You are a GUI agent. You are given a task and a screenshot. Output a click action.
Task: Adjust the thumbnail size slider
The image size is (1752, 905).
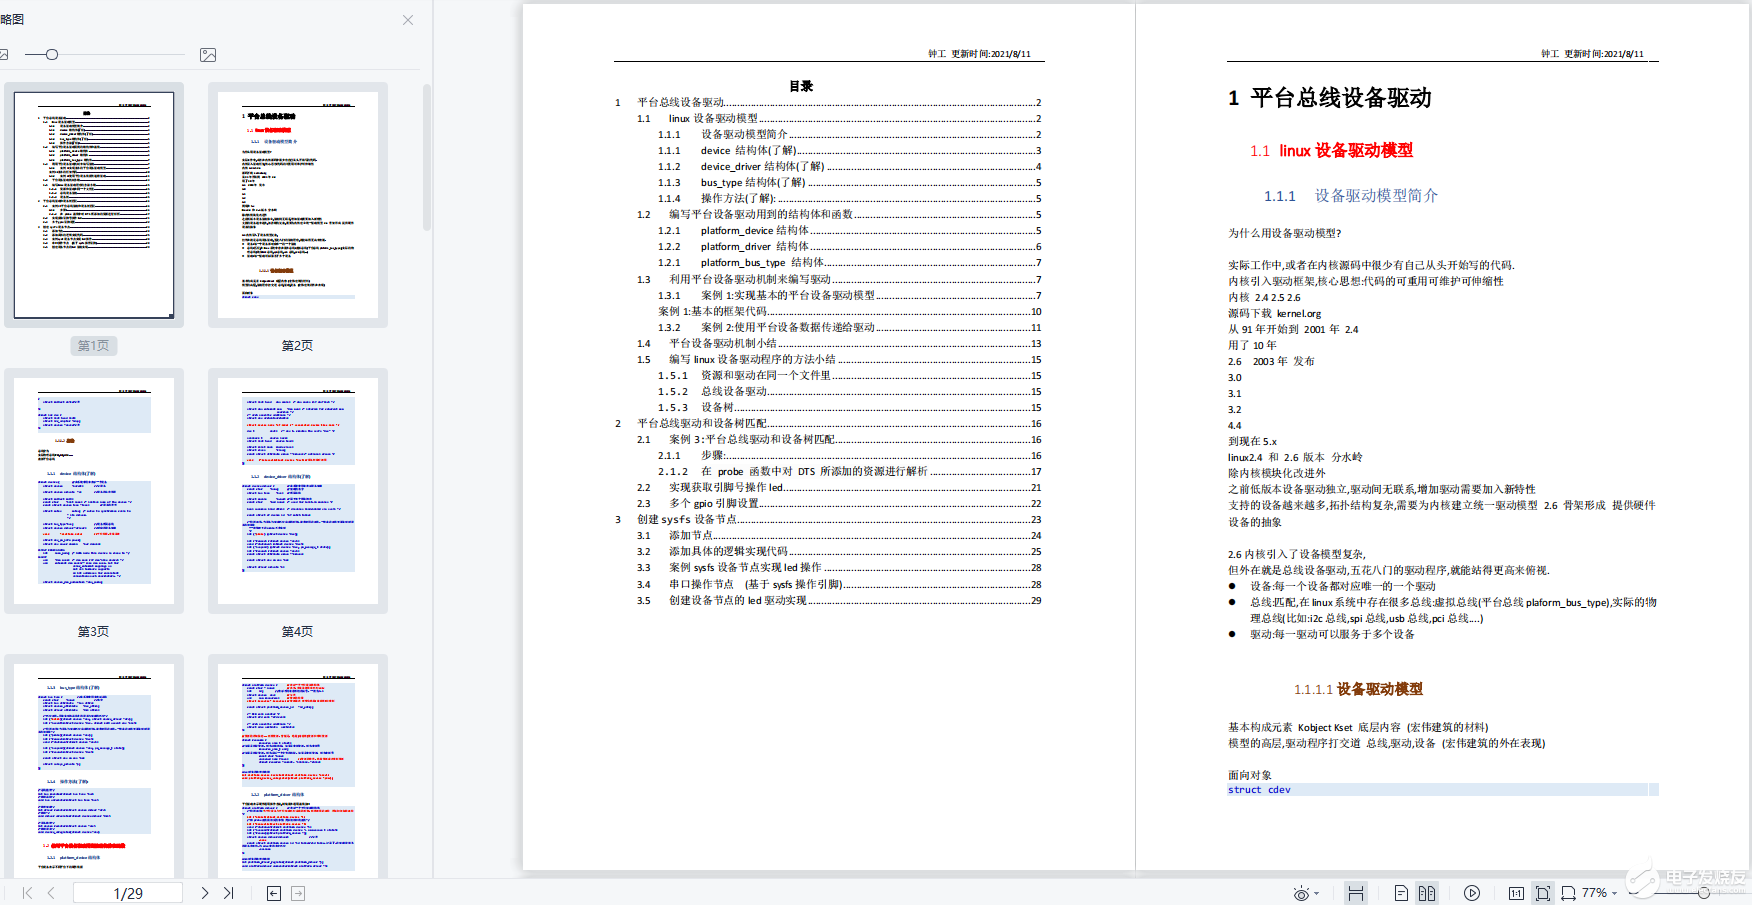[x=52, y=55]
